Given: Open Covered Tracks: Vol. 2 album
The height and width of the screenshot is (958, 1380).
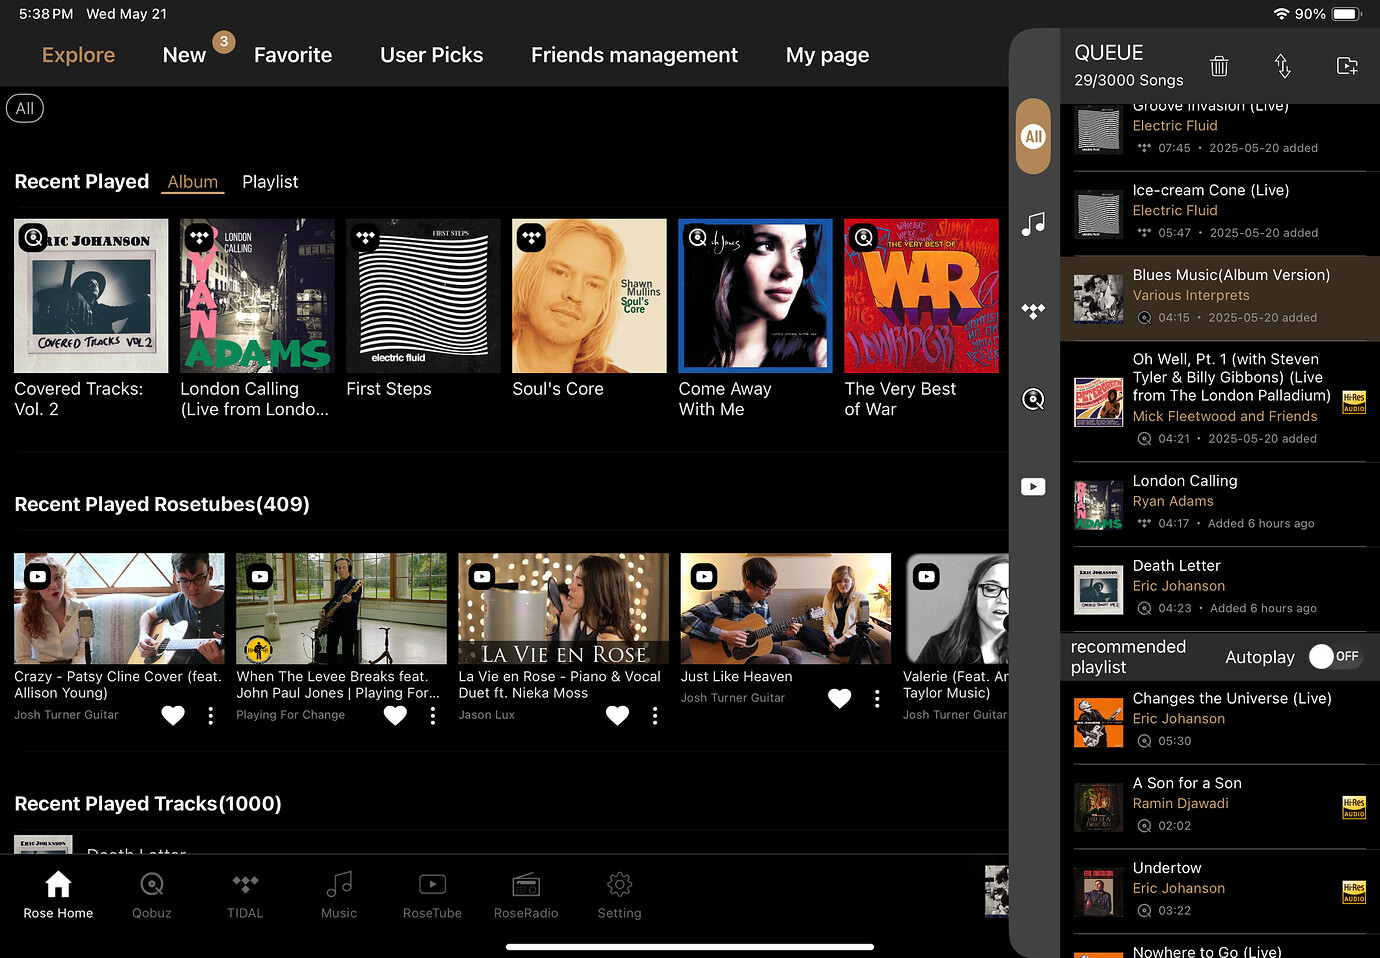Looking at the screenshot, I should [91, 296].
